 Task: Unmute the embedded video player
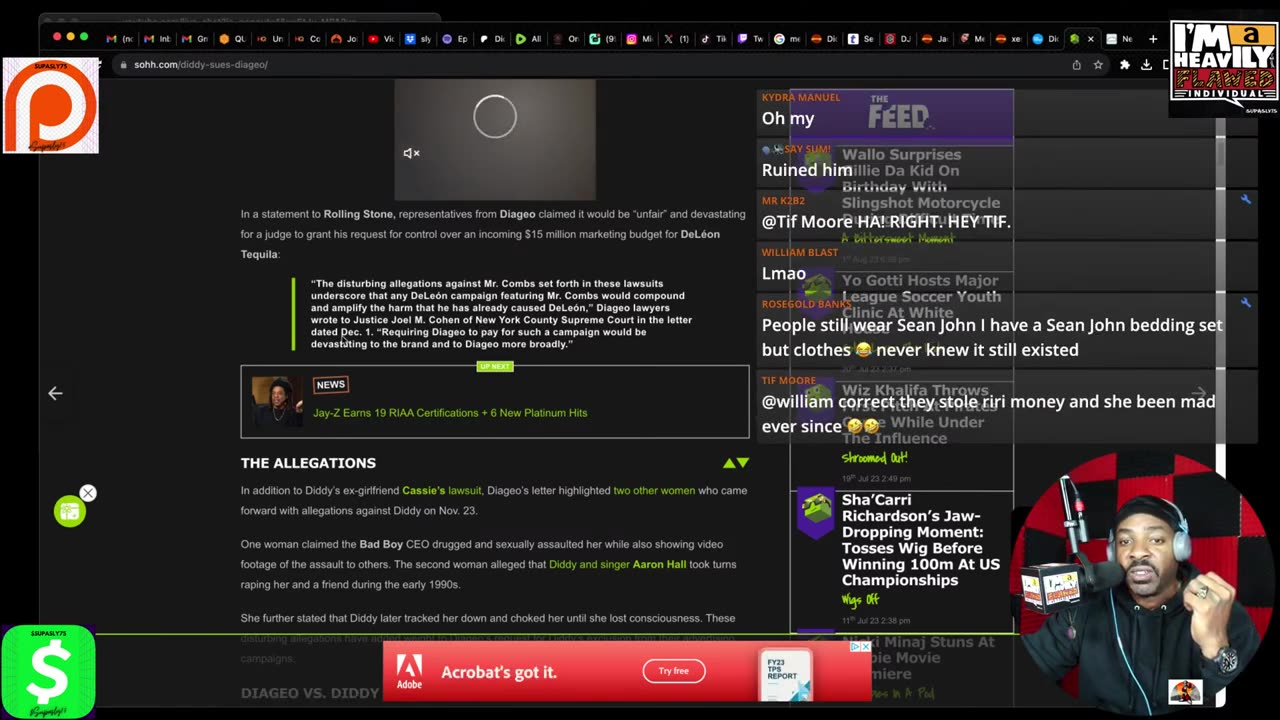pos(411,153)
